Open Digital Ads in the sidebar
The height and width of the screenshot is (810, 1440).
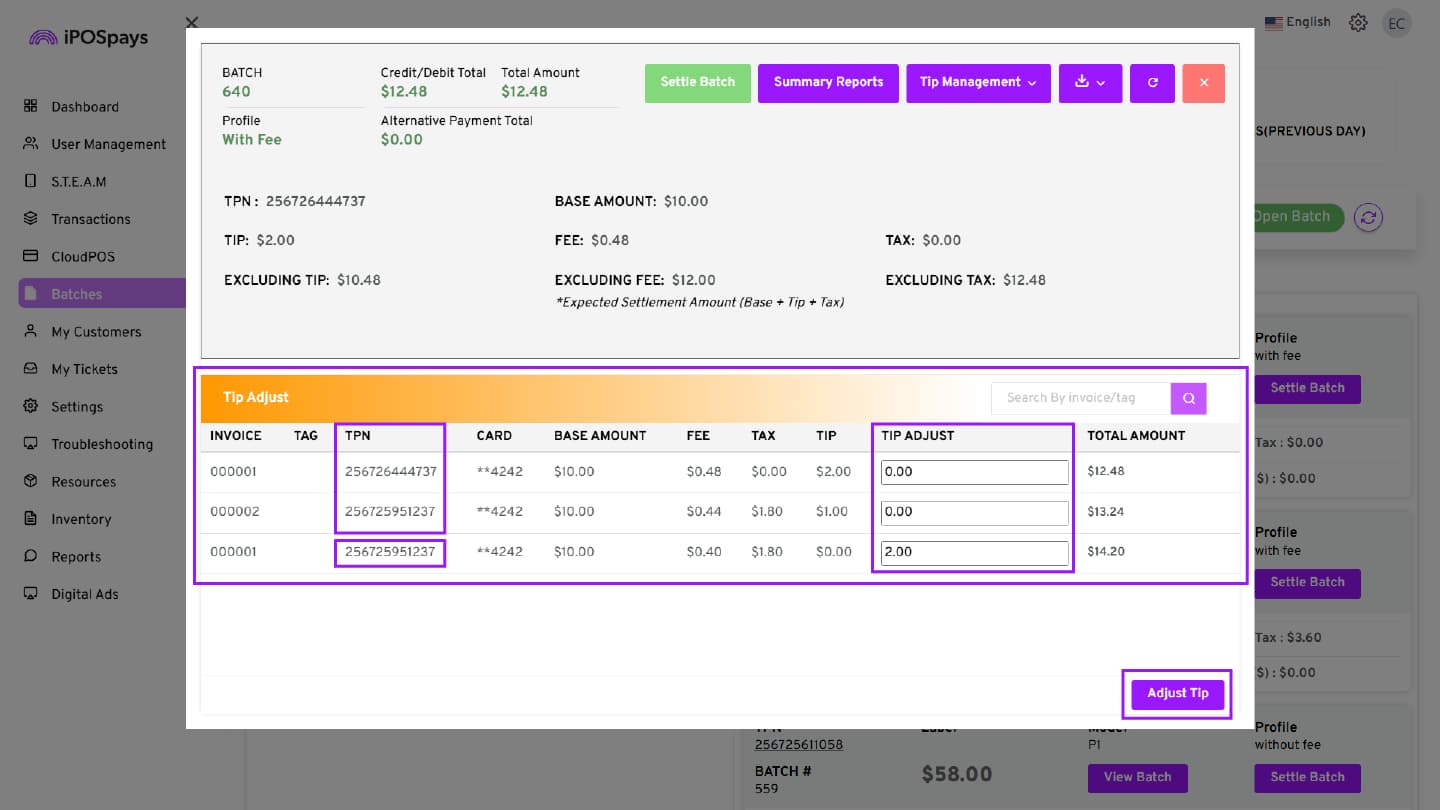tap(85, 594)
